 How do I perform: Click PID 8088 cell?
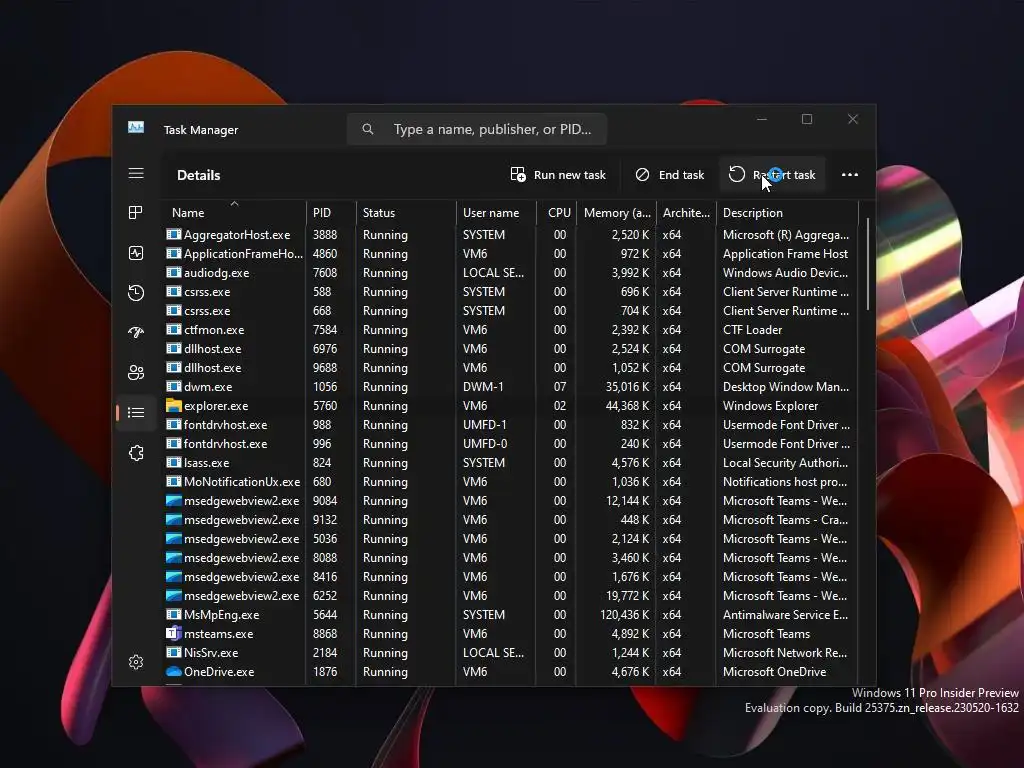pos(325,558)
